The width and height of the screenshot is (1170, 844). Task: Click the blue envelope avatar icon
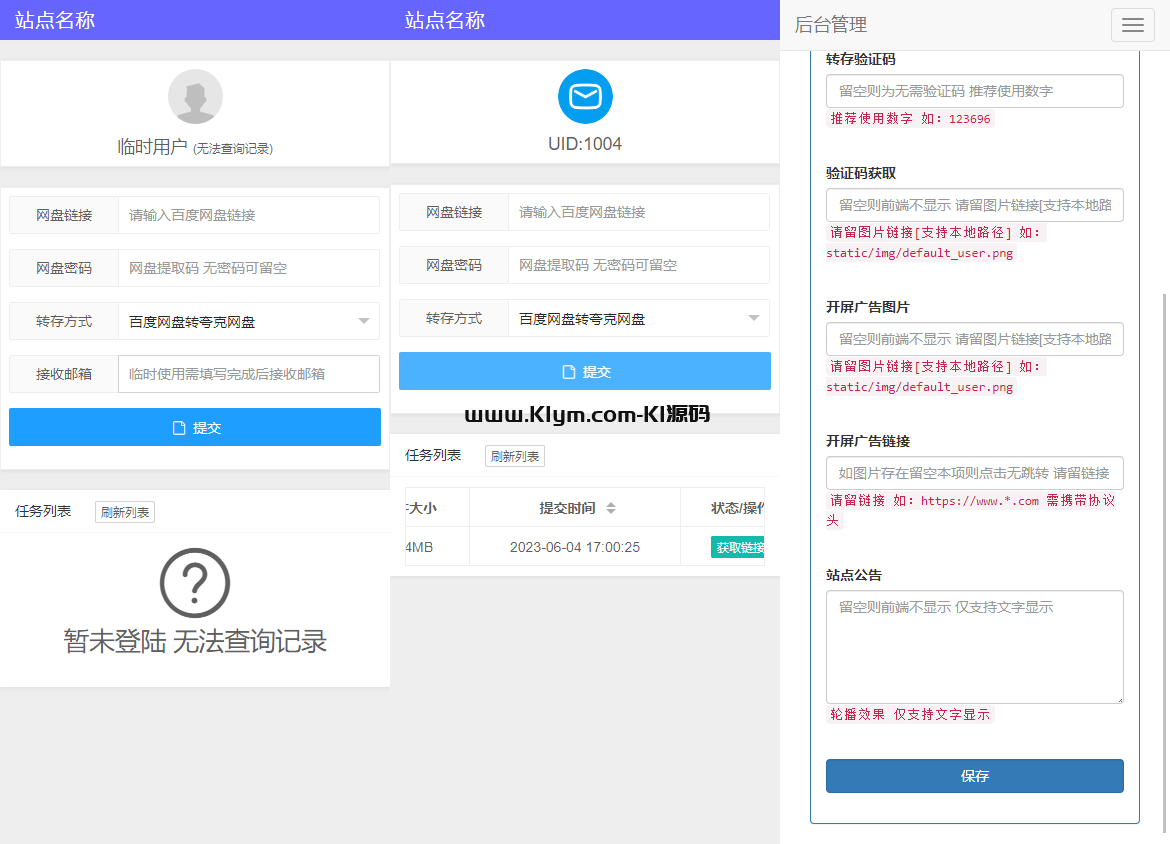(x=585, y=97)
